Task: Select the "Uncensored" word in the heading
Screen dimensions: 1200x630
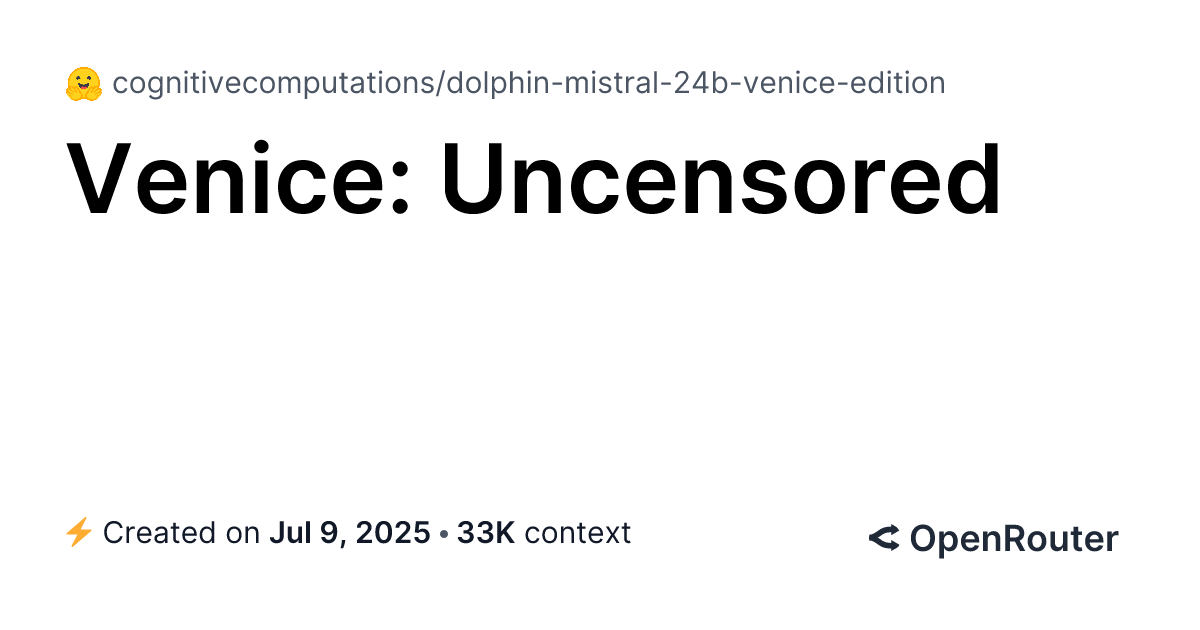Action: [x=720, y=181]
